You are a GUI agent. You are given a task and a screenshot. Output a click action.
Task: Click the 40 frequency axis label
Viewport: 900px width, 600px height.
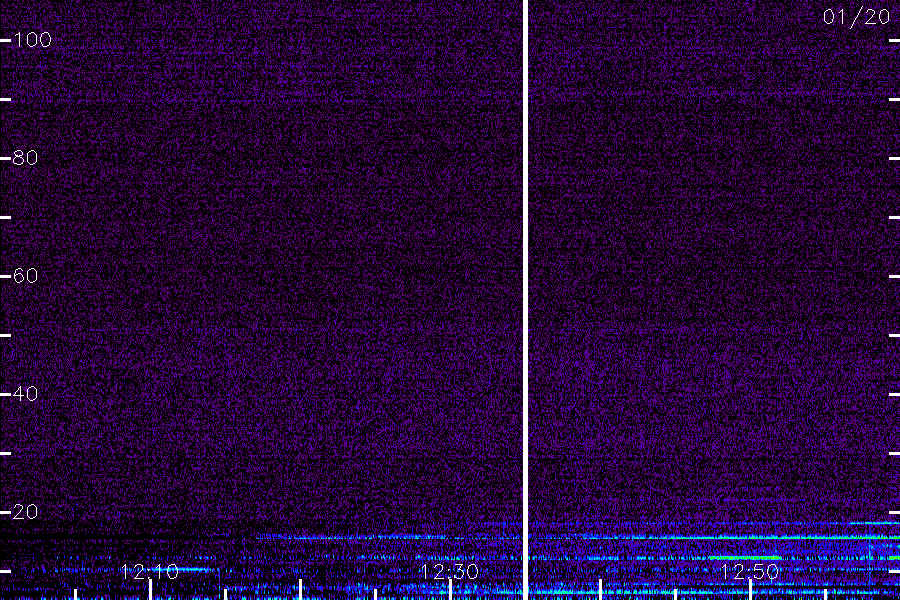pos(25,394)
